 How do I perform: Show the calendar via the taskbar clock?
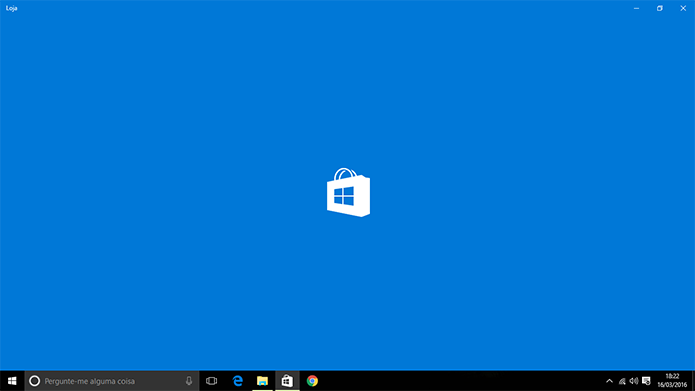coord(672,381)
